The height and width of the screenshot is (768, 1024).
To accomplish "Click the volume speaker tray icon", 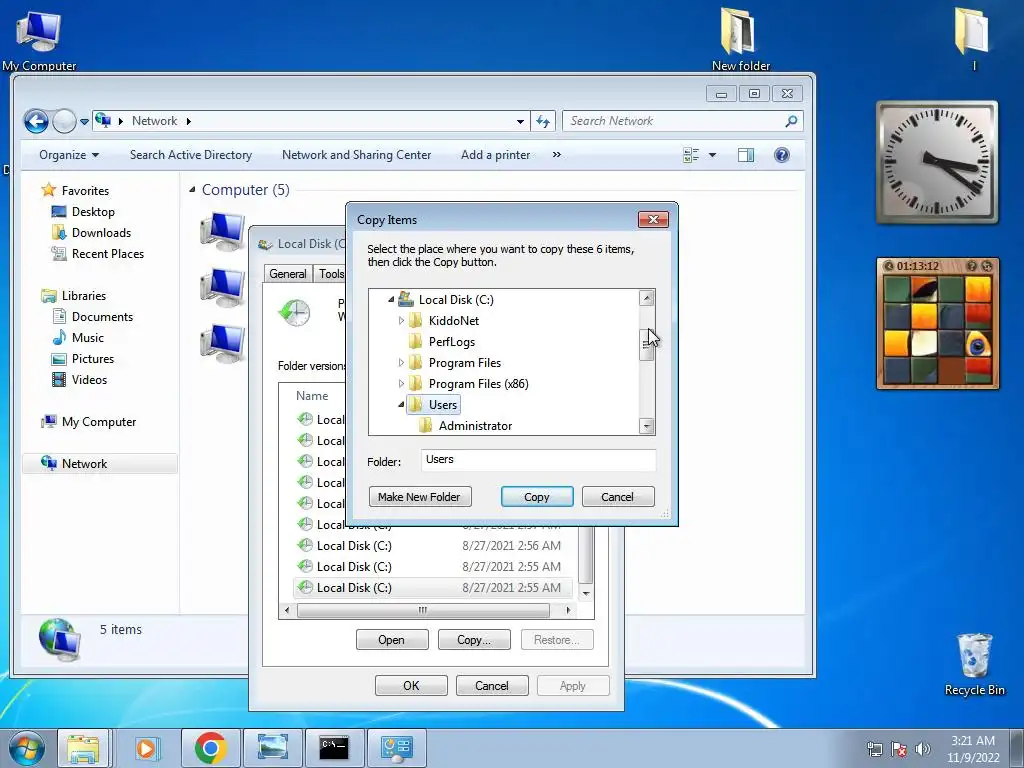I will [922, 749].
